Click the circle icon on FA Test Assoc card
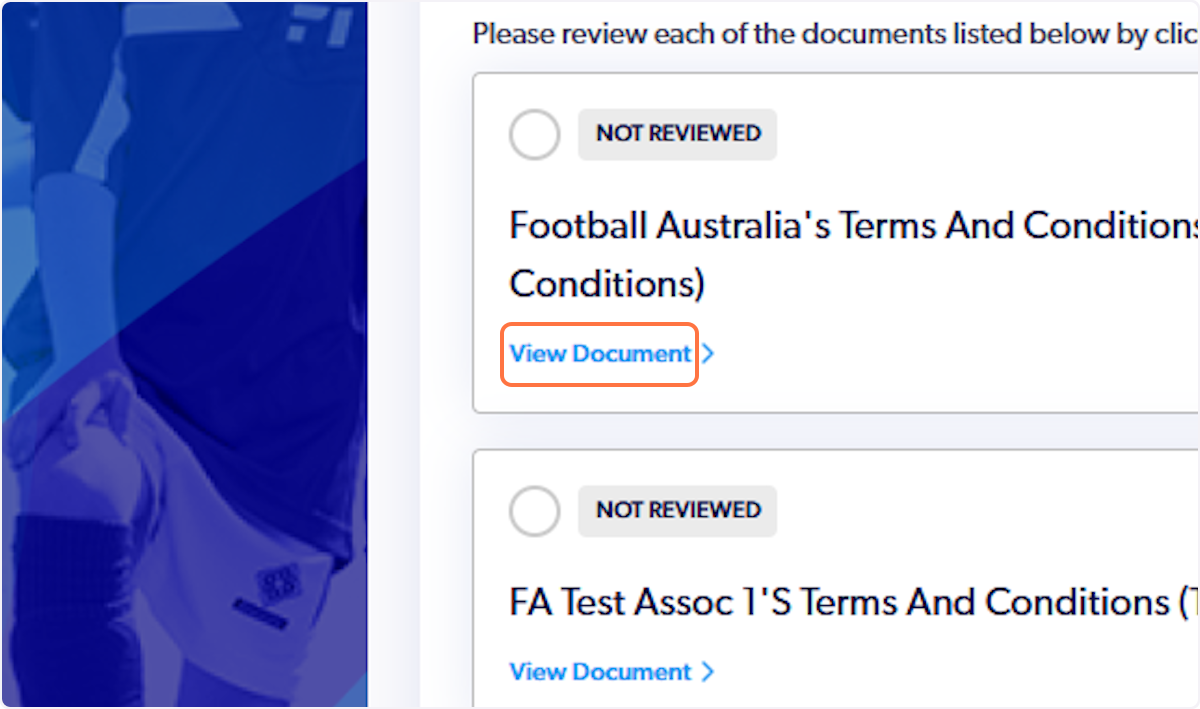 coord(534,510)
